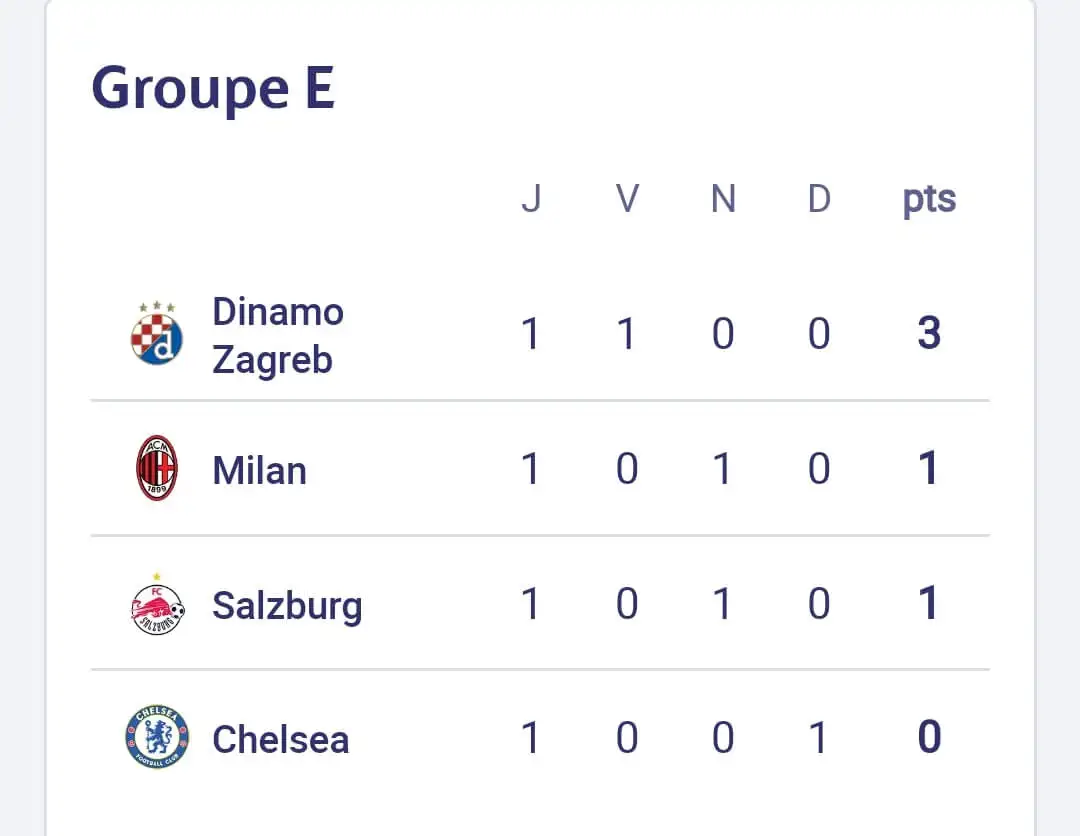Click the AC Milan club logo

pyautogui.click(x=157, y=468)
